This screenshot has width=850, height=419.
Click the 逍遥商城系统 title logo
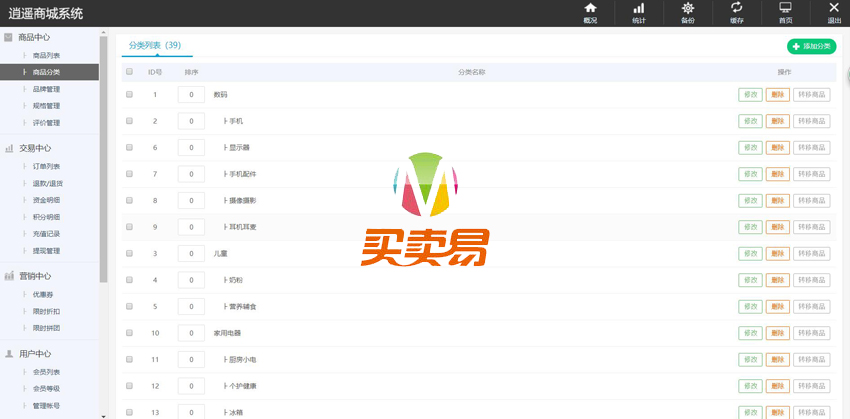click(46, 14)
